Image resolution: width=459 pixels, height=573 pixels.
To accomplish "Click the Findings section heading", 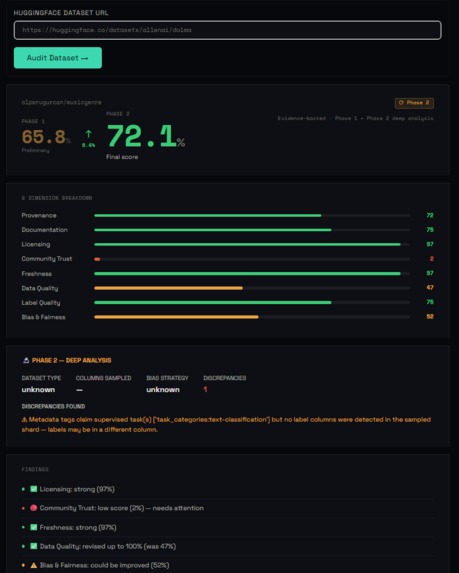I will (35, 469).
